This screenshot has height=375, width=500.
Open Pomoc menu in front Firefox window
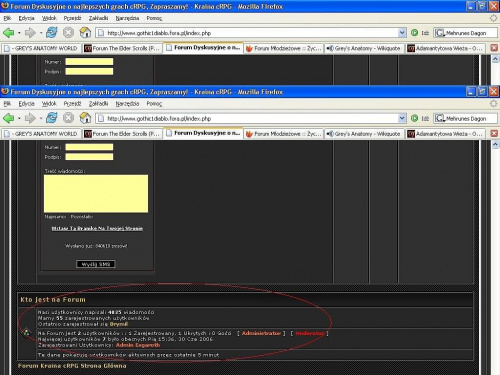pos(154,104)
